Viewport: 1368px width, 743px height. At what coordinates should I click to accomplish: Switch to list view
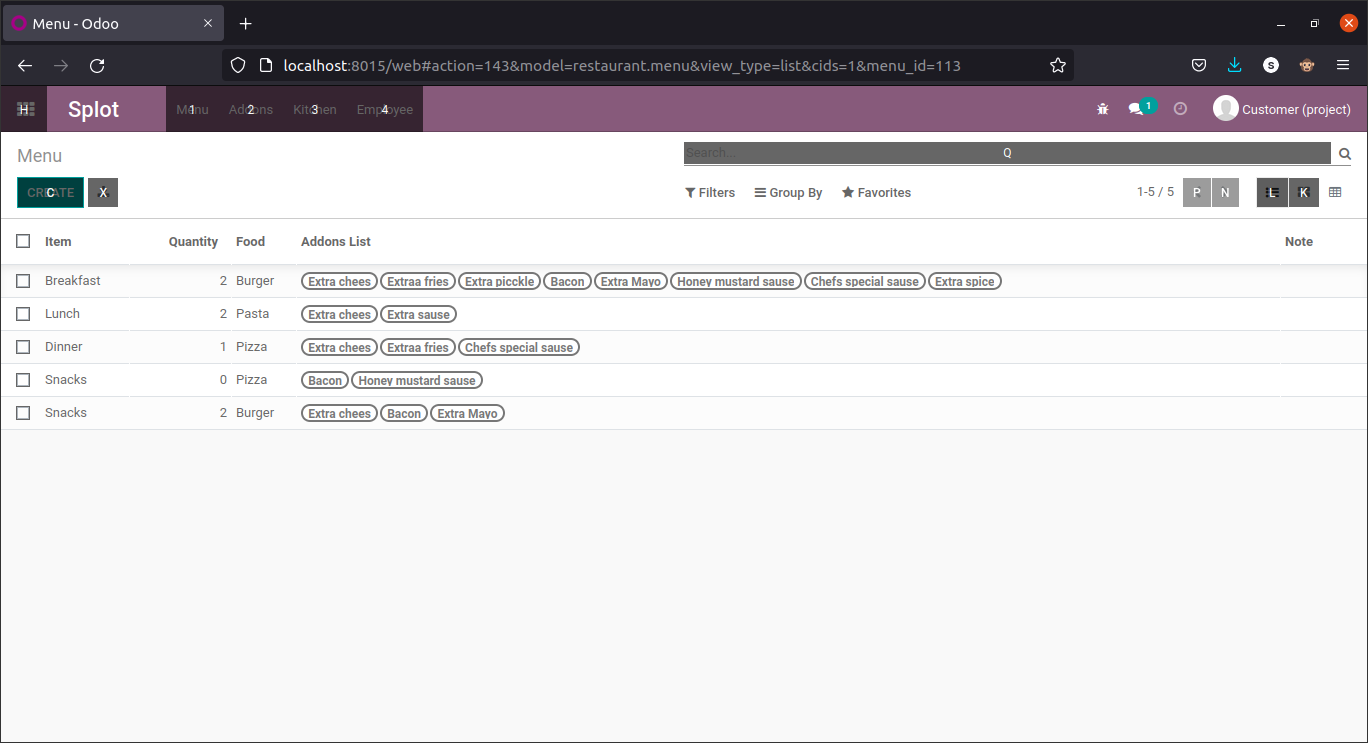[1272, 192]
